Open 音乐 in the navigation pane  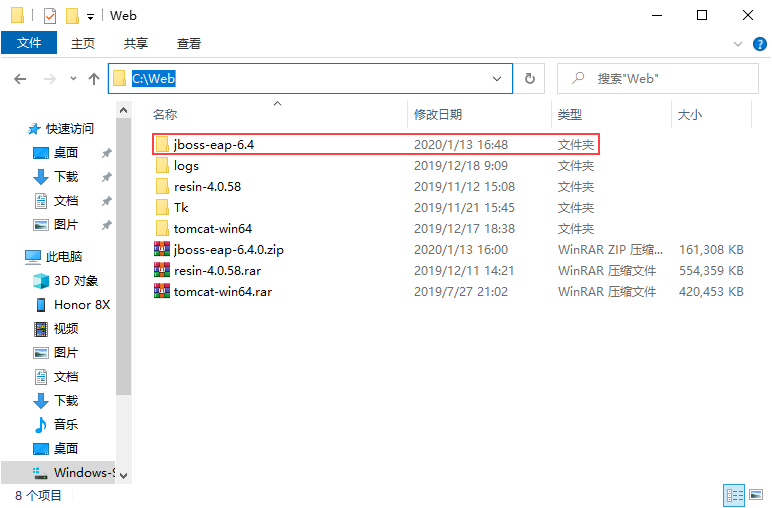click(55, 424)
